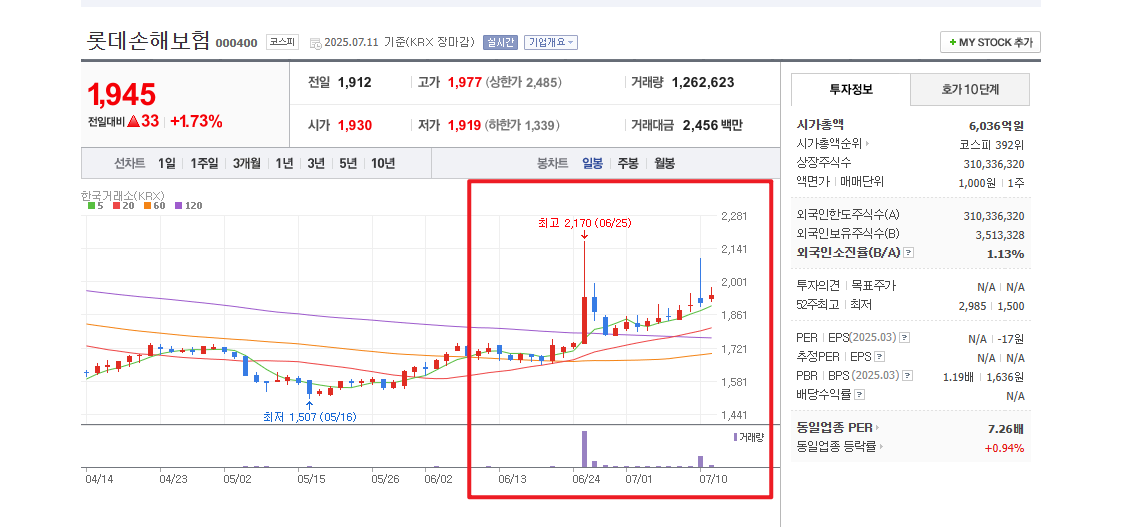Click the arrow next to 시가총액순위
This screenshot has height=527, width=1125.
[867, 143]
